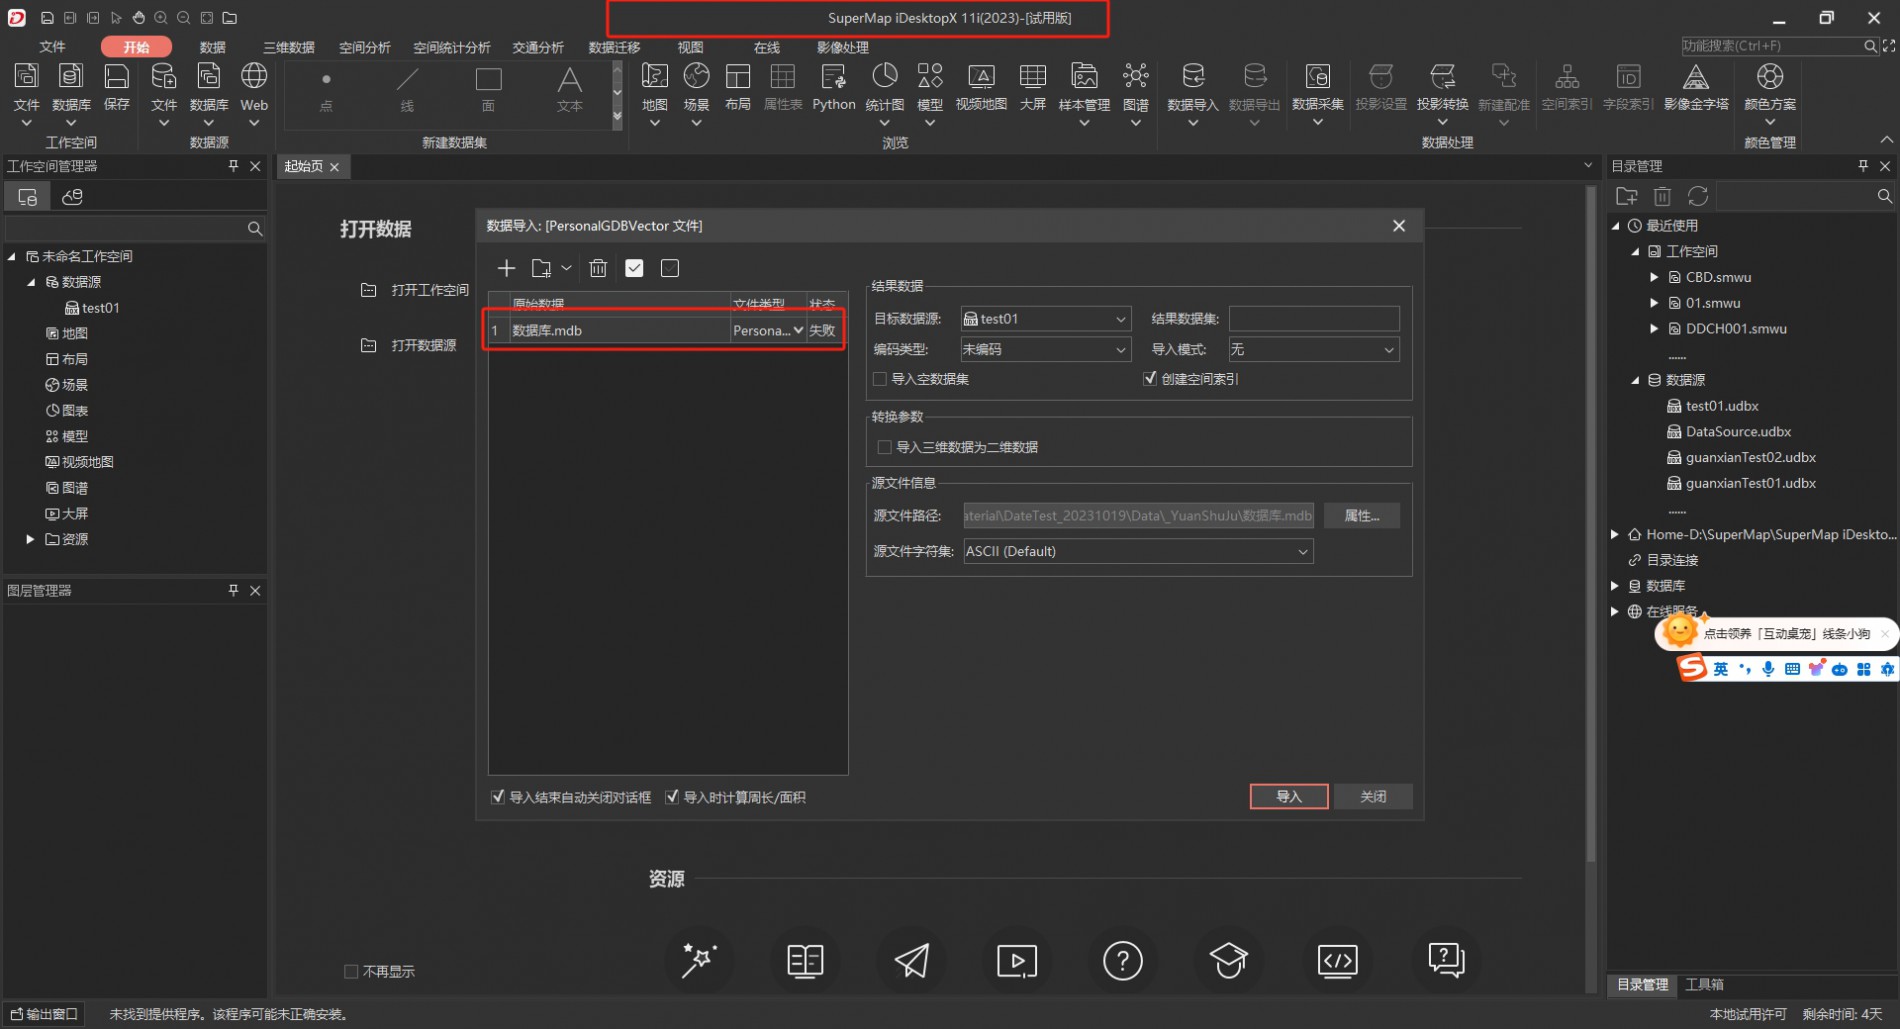Select the 数据库.mdb row in import list
Screen dimensions: 1900x1029
(x=667, y=330)
